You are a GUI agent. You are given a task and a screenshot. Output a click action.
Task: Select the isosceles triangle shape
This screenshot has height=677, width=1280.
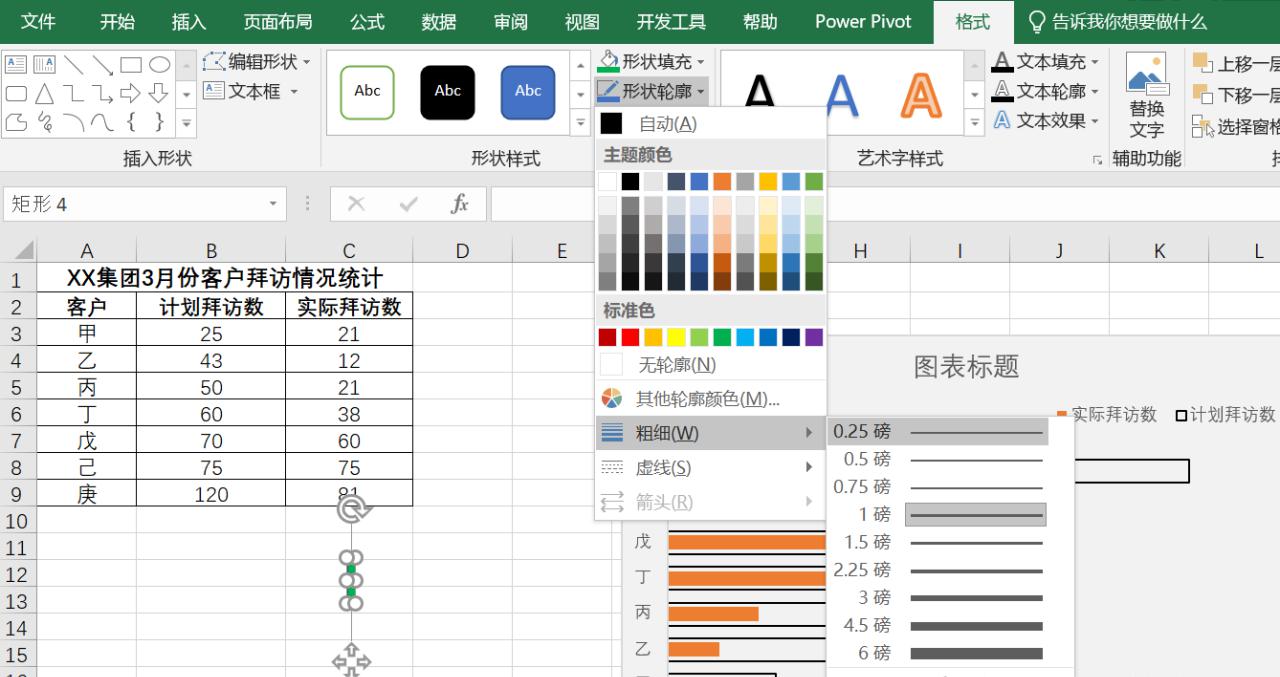point(44,94)
